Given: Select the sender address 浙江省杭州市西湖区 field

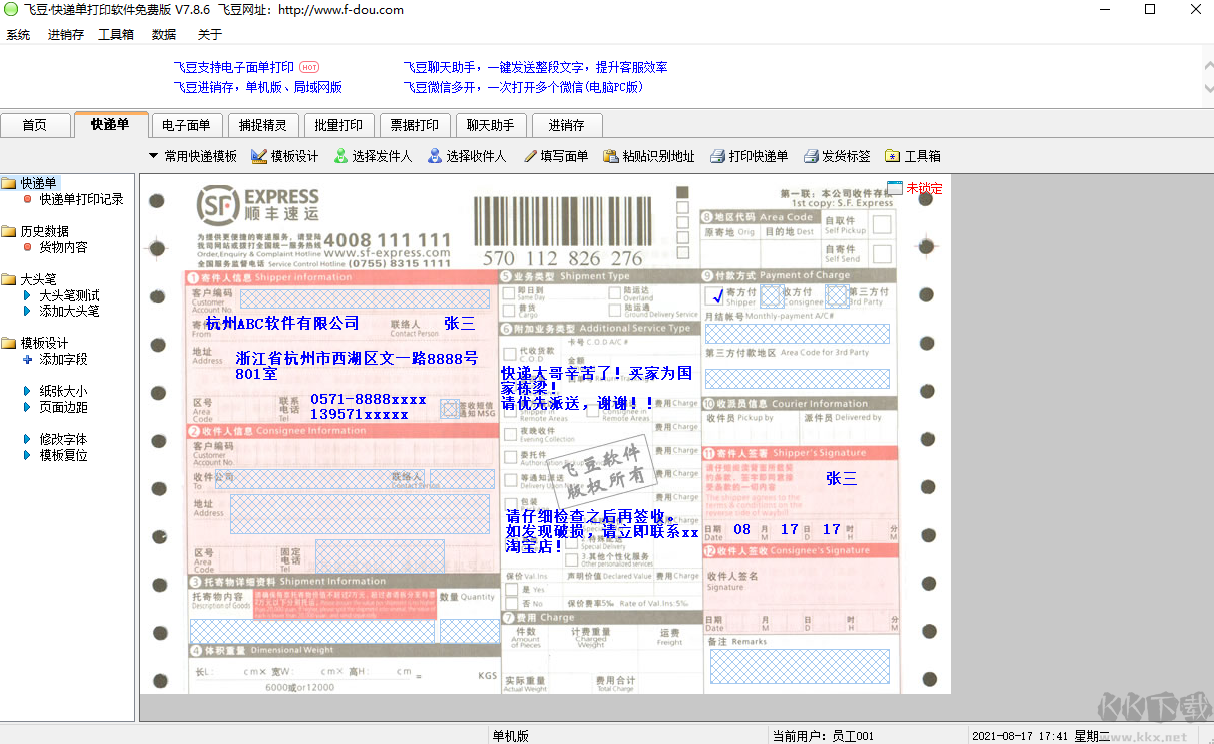Looking at the screenshot, I should (x=357, y=366).
